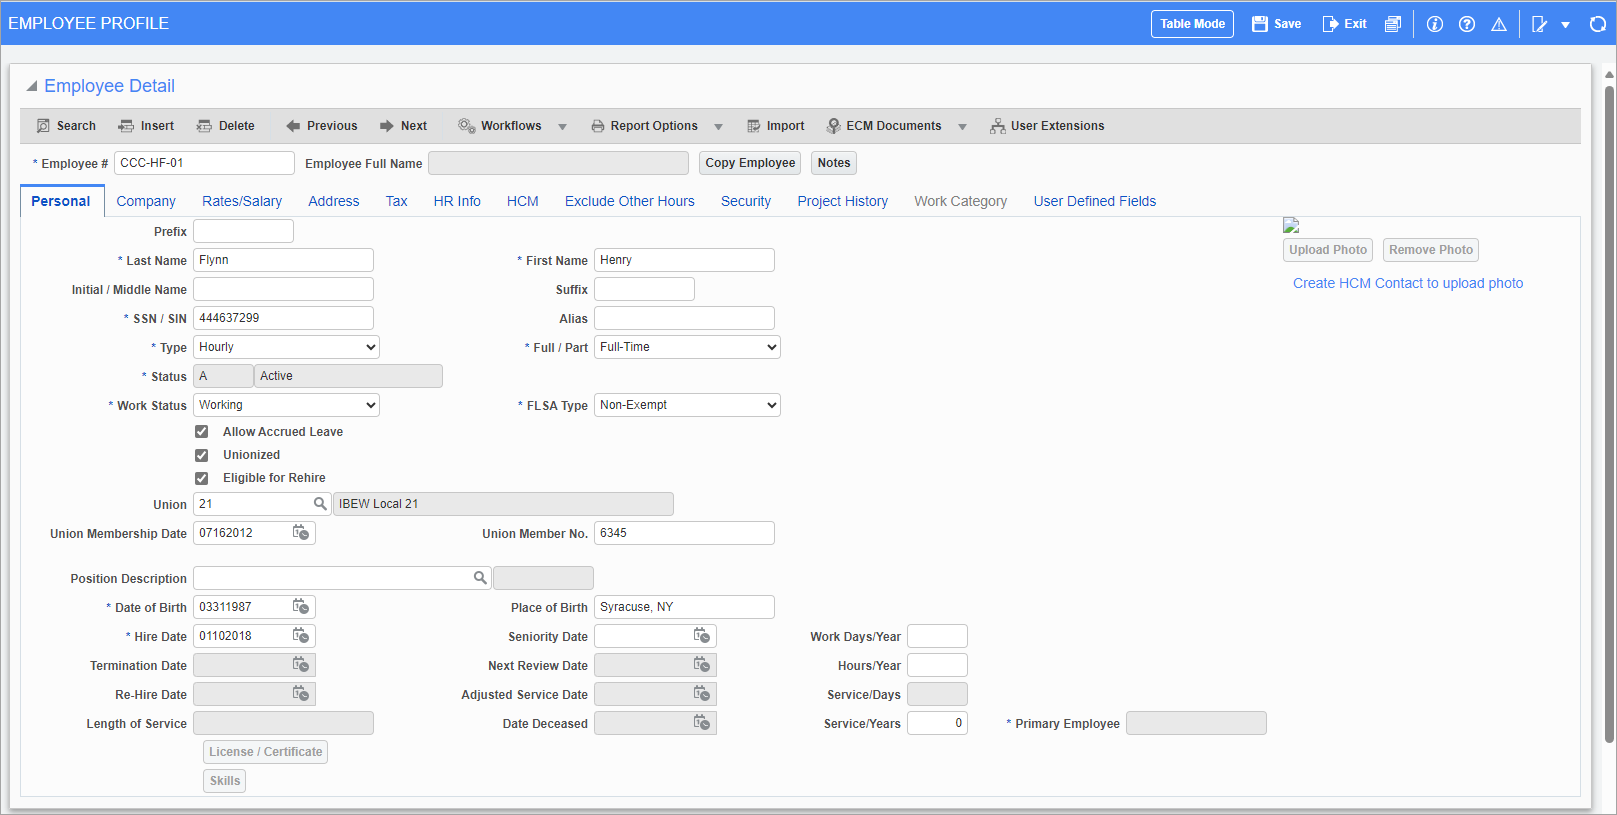Image resolution: width=1617 pixels, height=815 pixels.
Task: Open the Work Status dropdown
Action: pos(286,405)
